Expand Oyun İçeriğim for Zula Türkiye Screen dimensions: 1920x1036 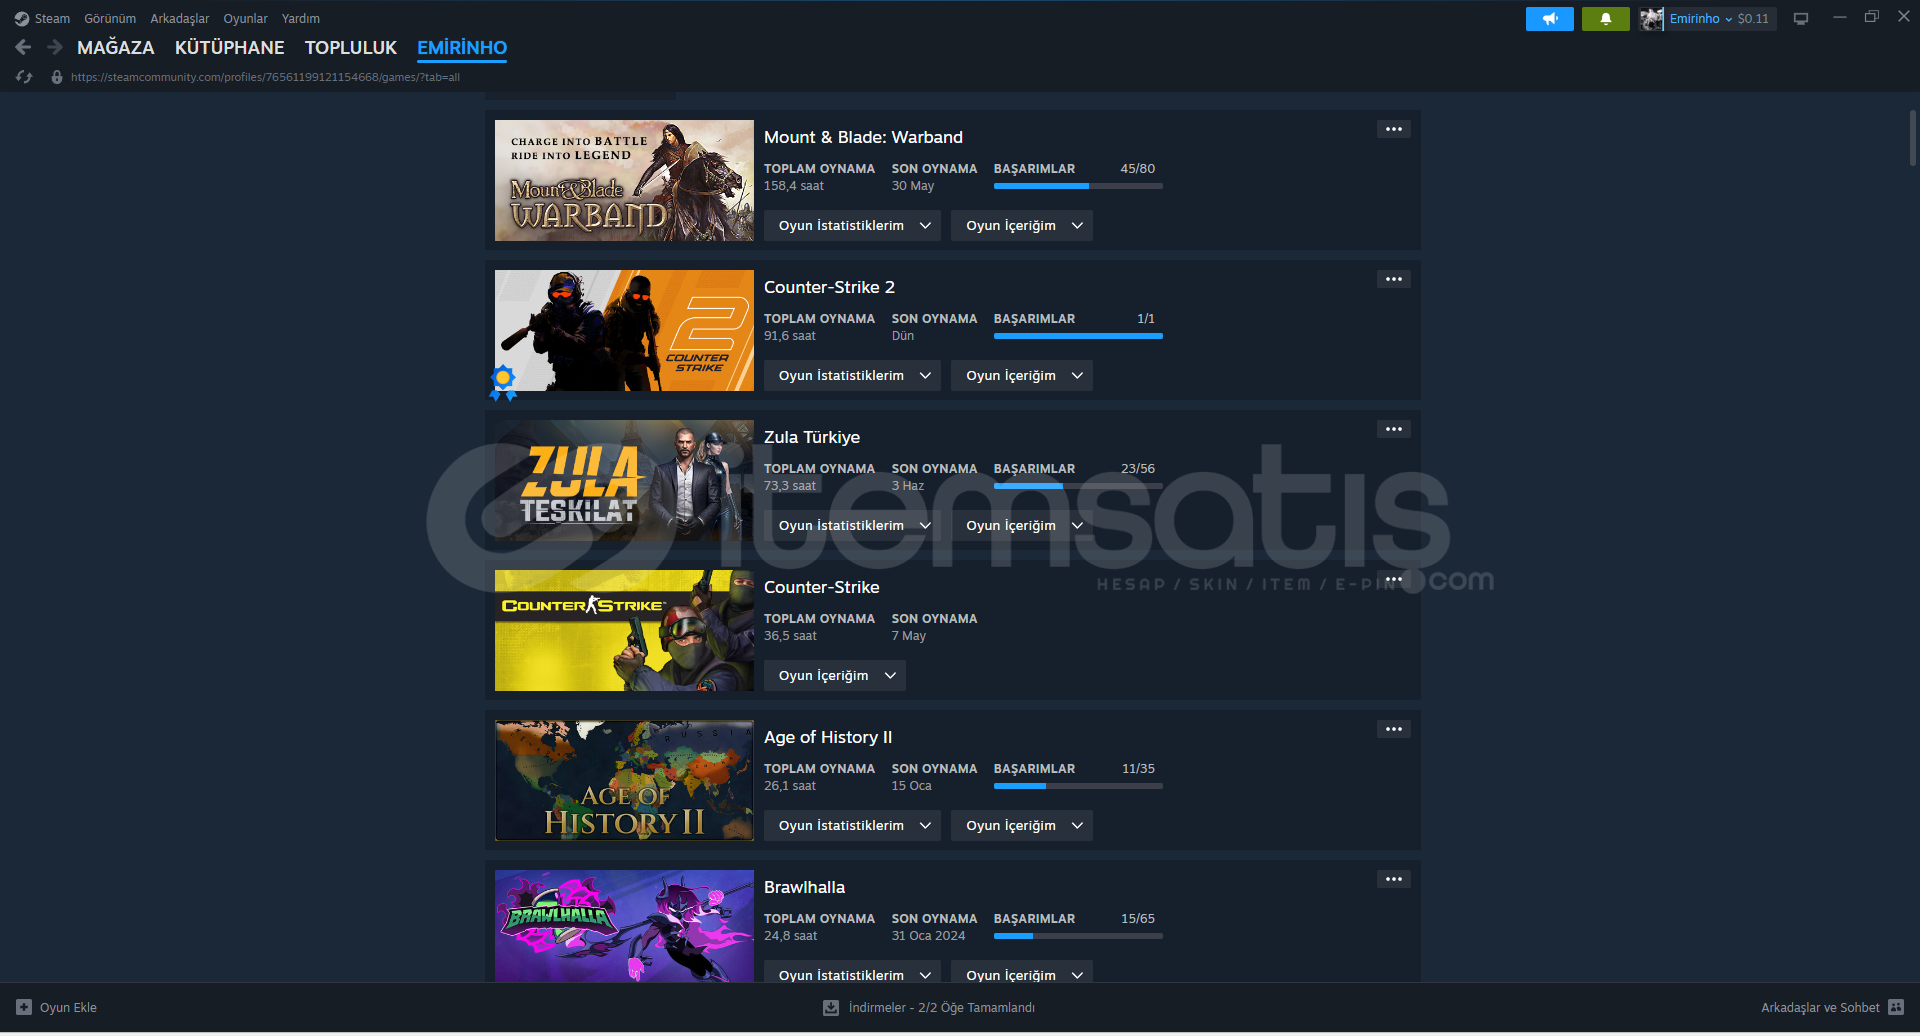click(x=1022, y=526)
